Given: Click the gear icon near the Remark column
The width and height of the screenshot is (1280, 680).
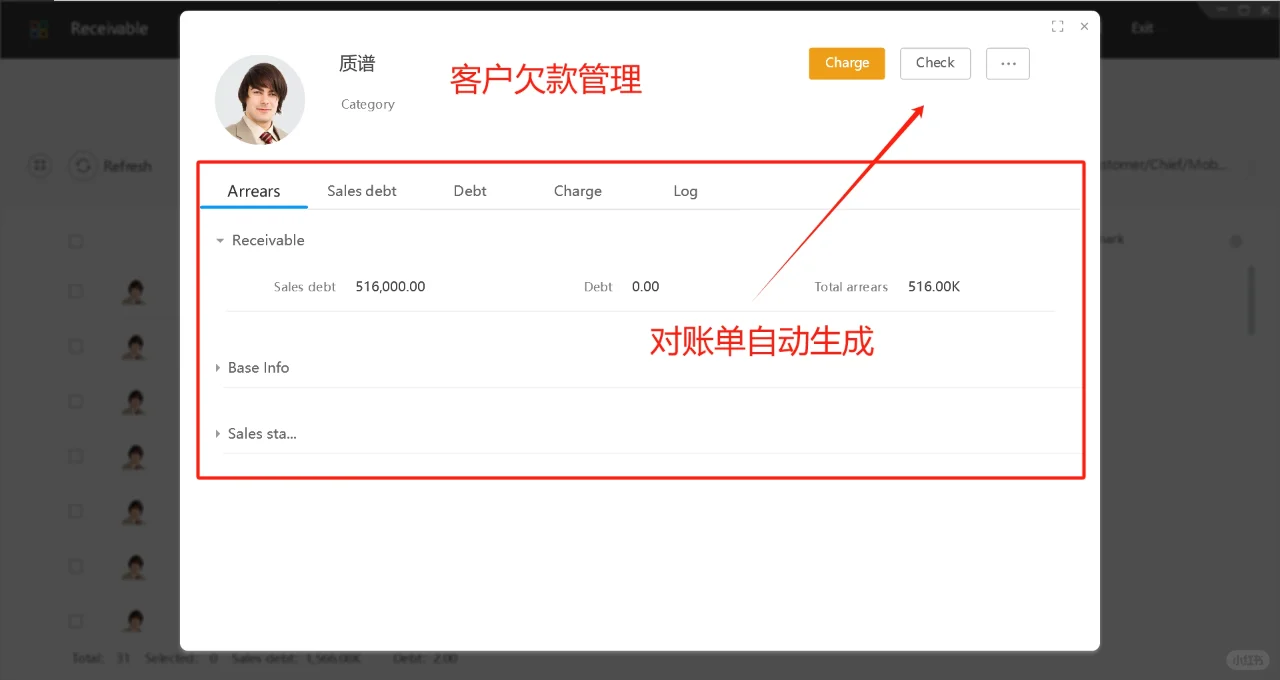Looking at the screenshot, I should click(x=1236, y=240).
